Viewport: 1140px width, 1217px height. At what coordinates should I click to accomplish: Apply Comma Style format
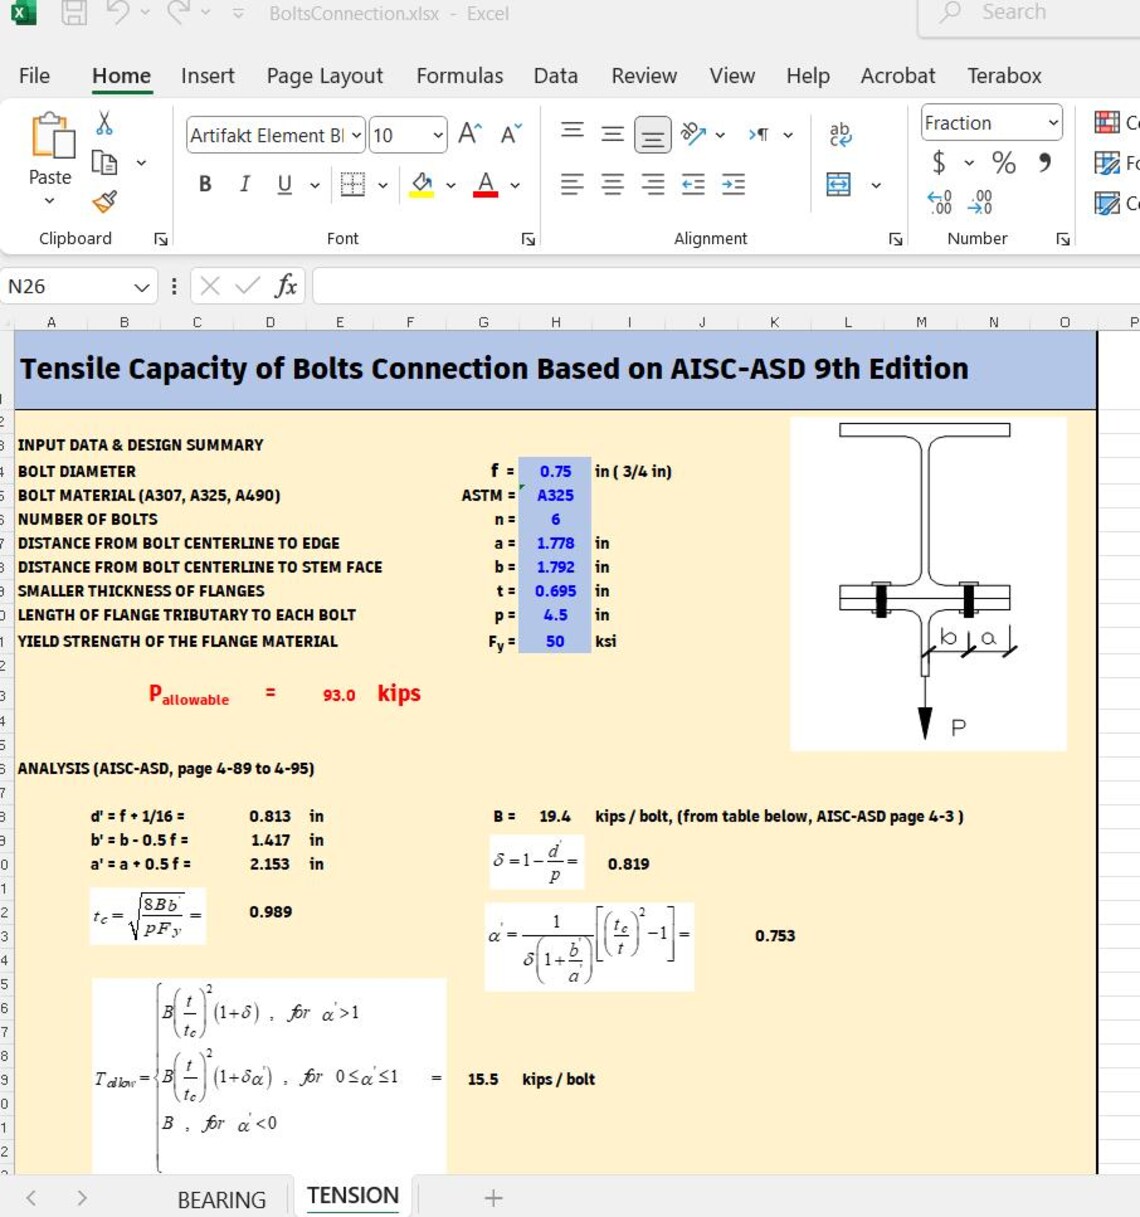[1044, 162]
